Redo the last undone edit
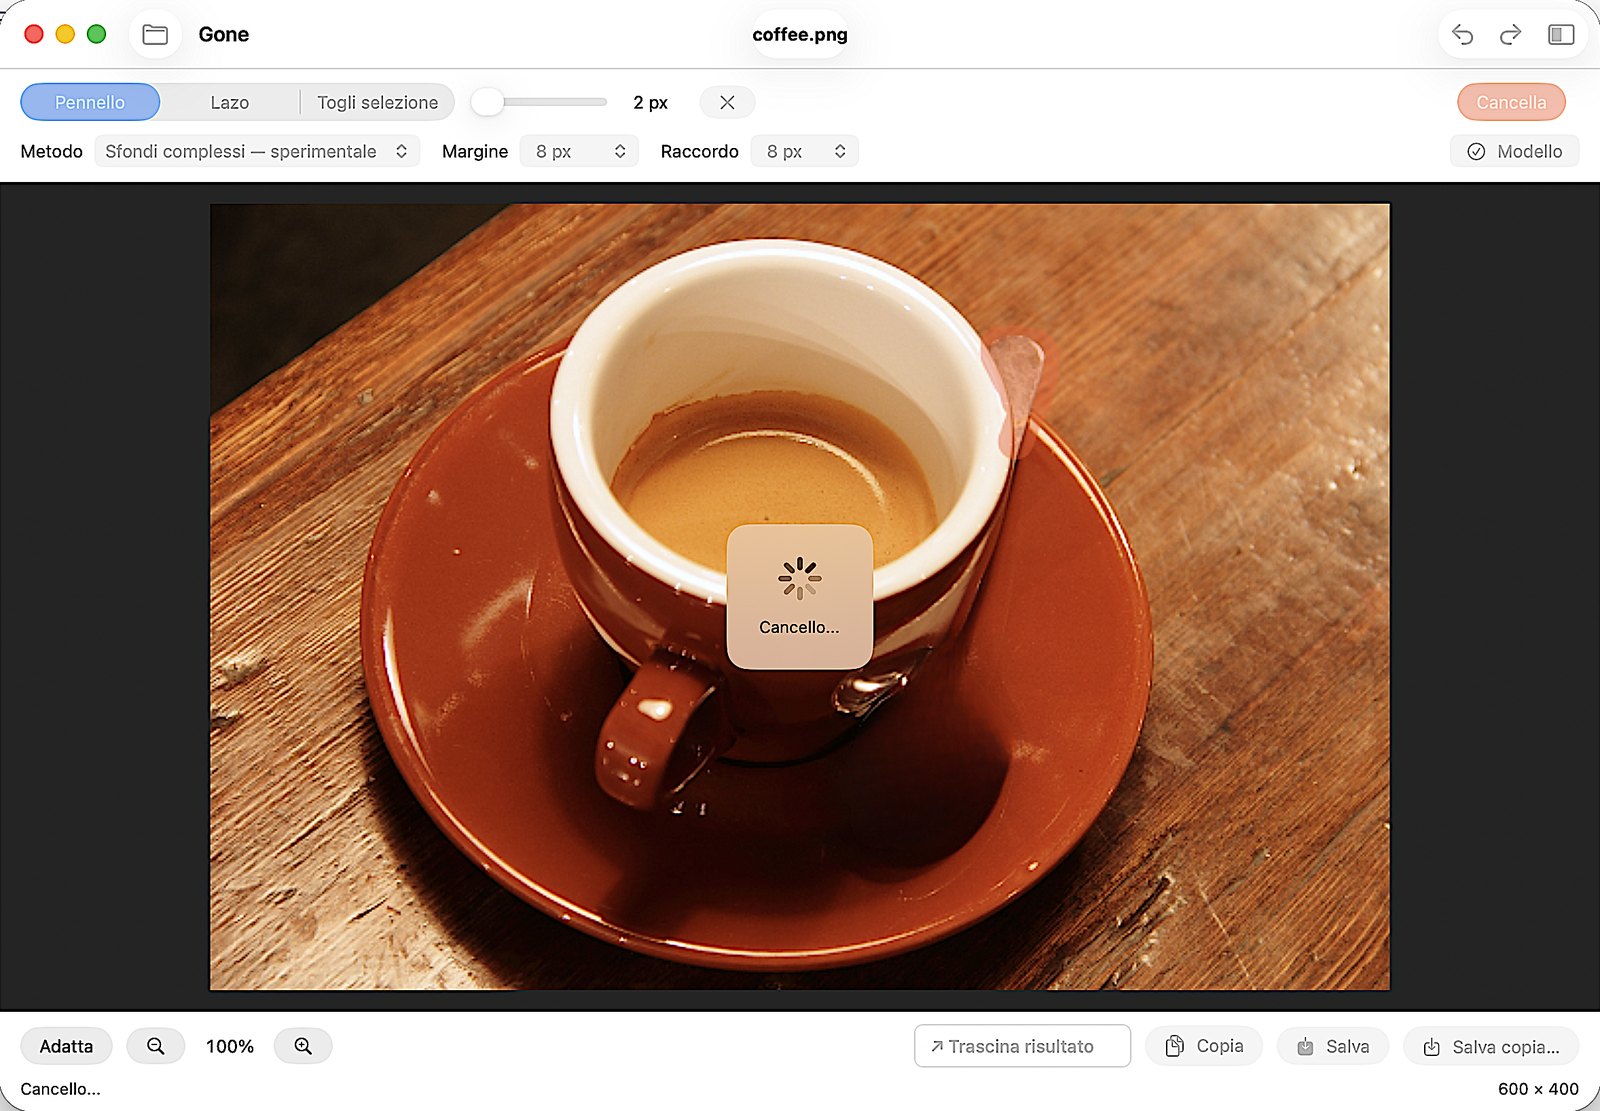The width and height of the screenshot is (1600, 1111). point(1510,35)
